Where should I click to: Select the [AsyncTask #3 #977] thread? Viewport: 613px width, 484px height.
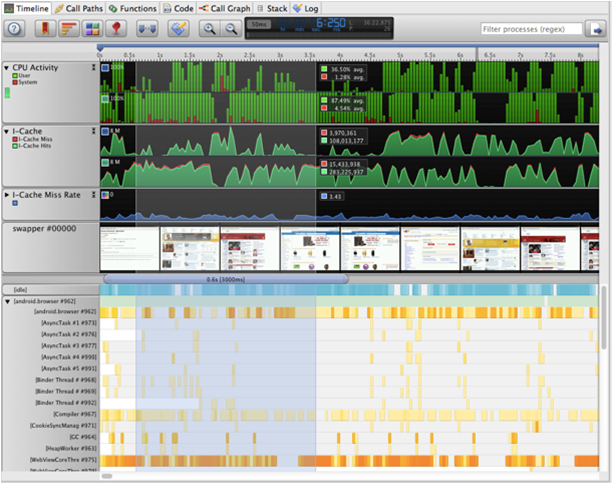pyautogui.click(x=69, y=346)
